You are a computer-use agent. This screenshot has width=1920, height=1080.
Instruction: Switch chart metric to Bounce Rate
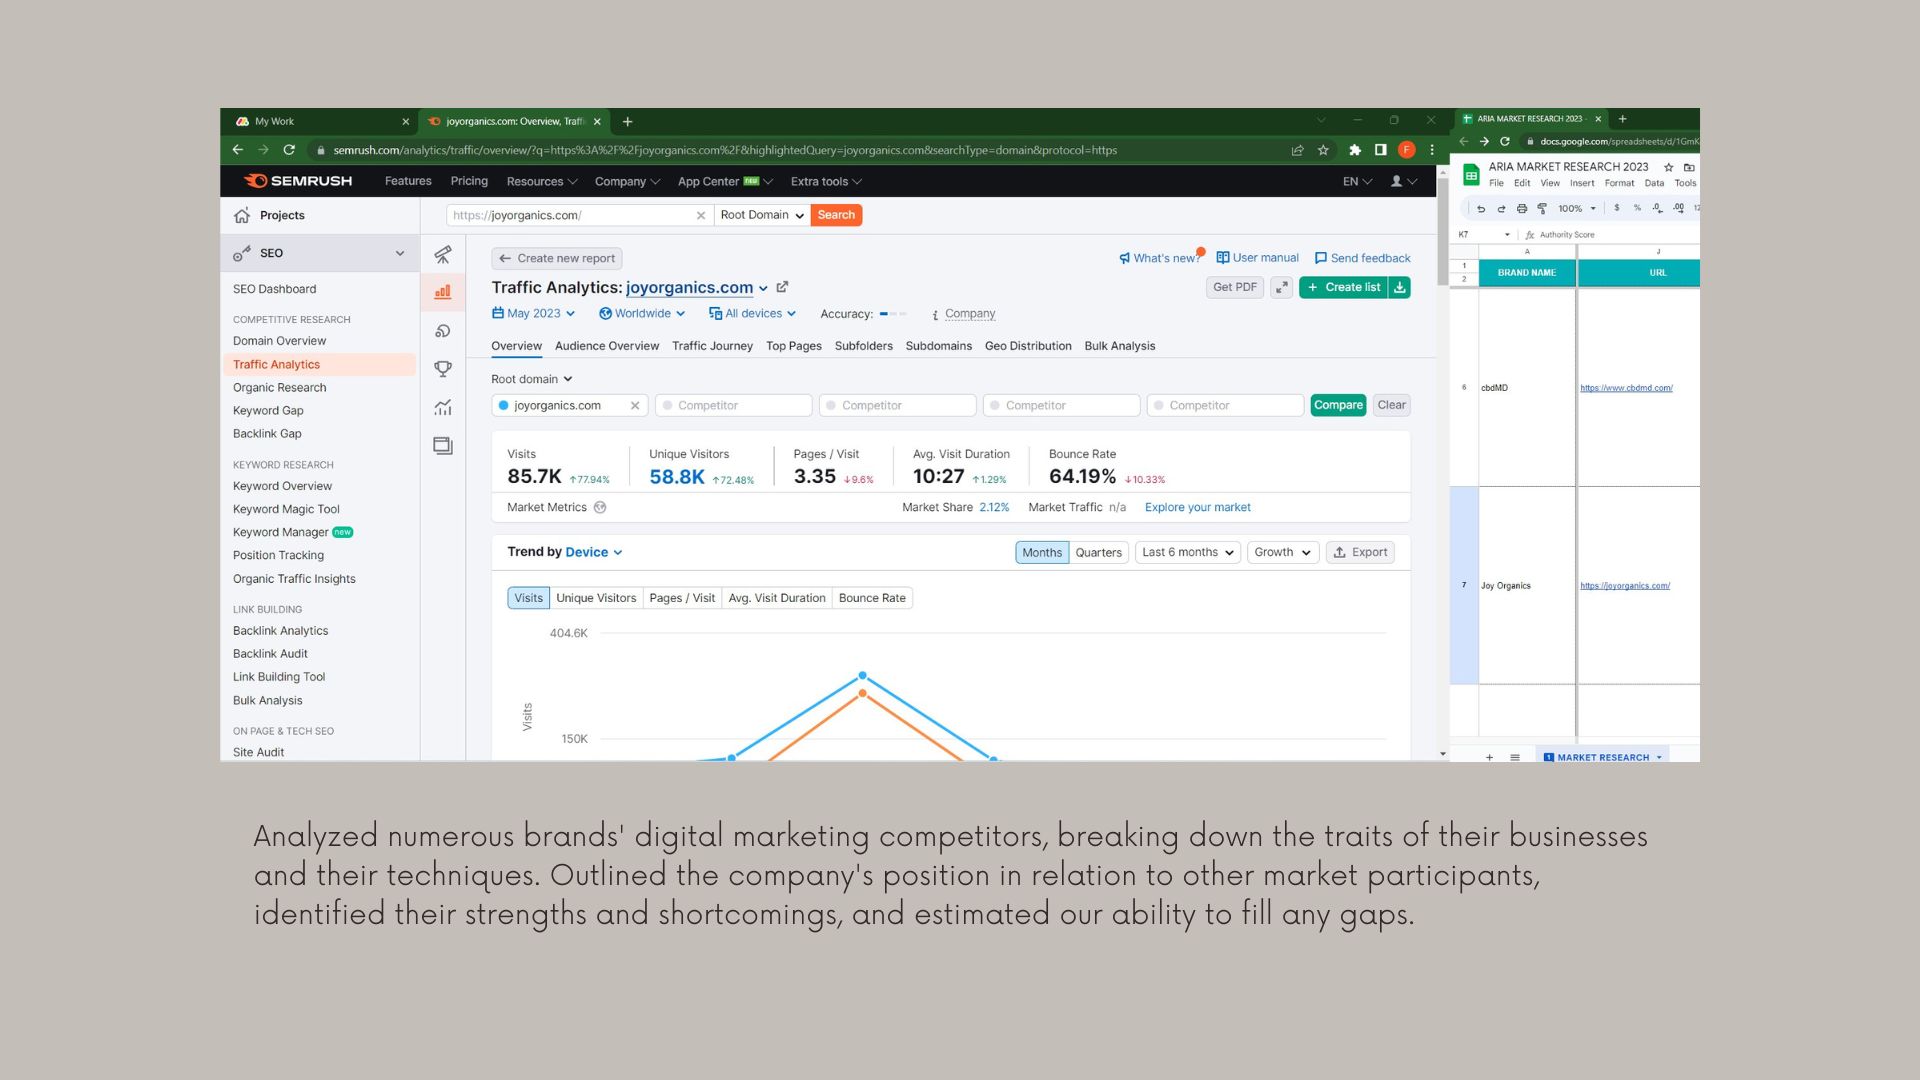pyautogui.click(x=872, y=598)
